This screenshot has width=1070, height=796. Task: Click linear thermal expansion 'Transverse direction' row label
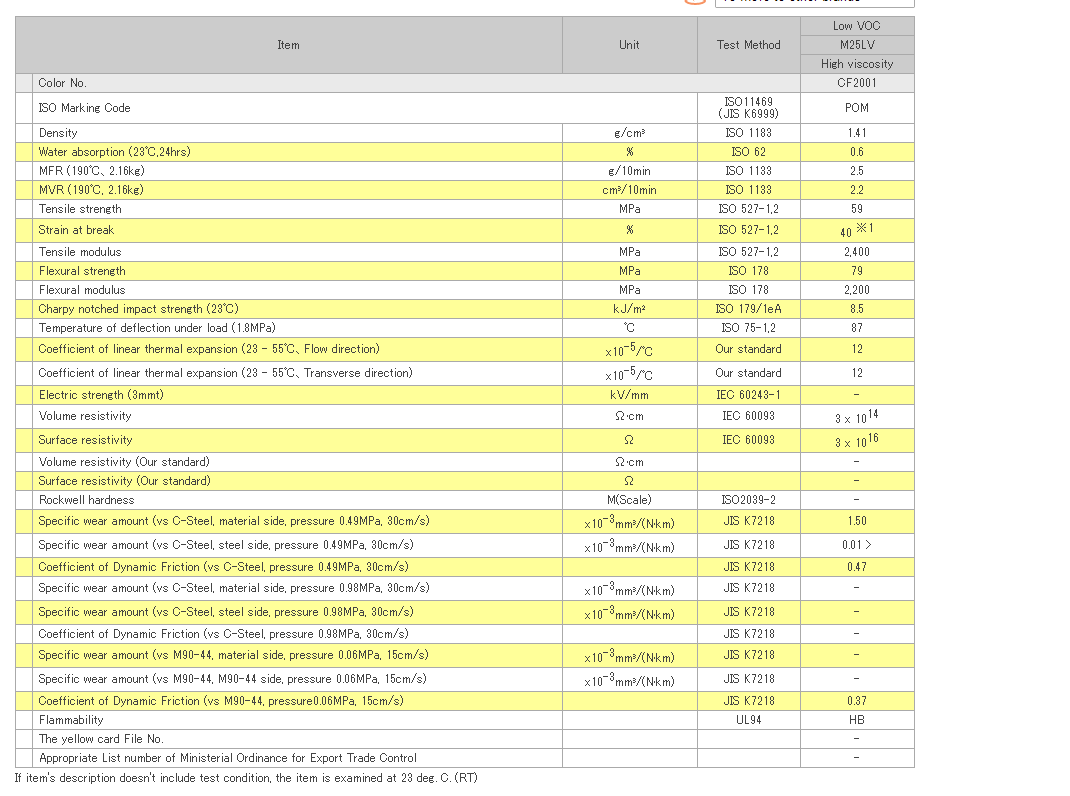(225, 373)
